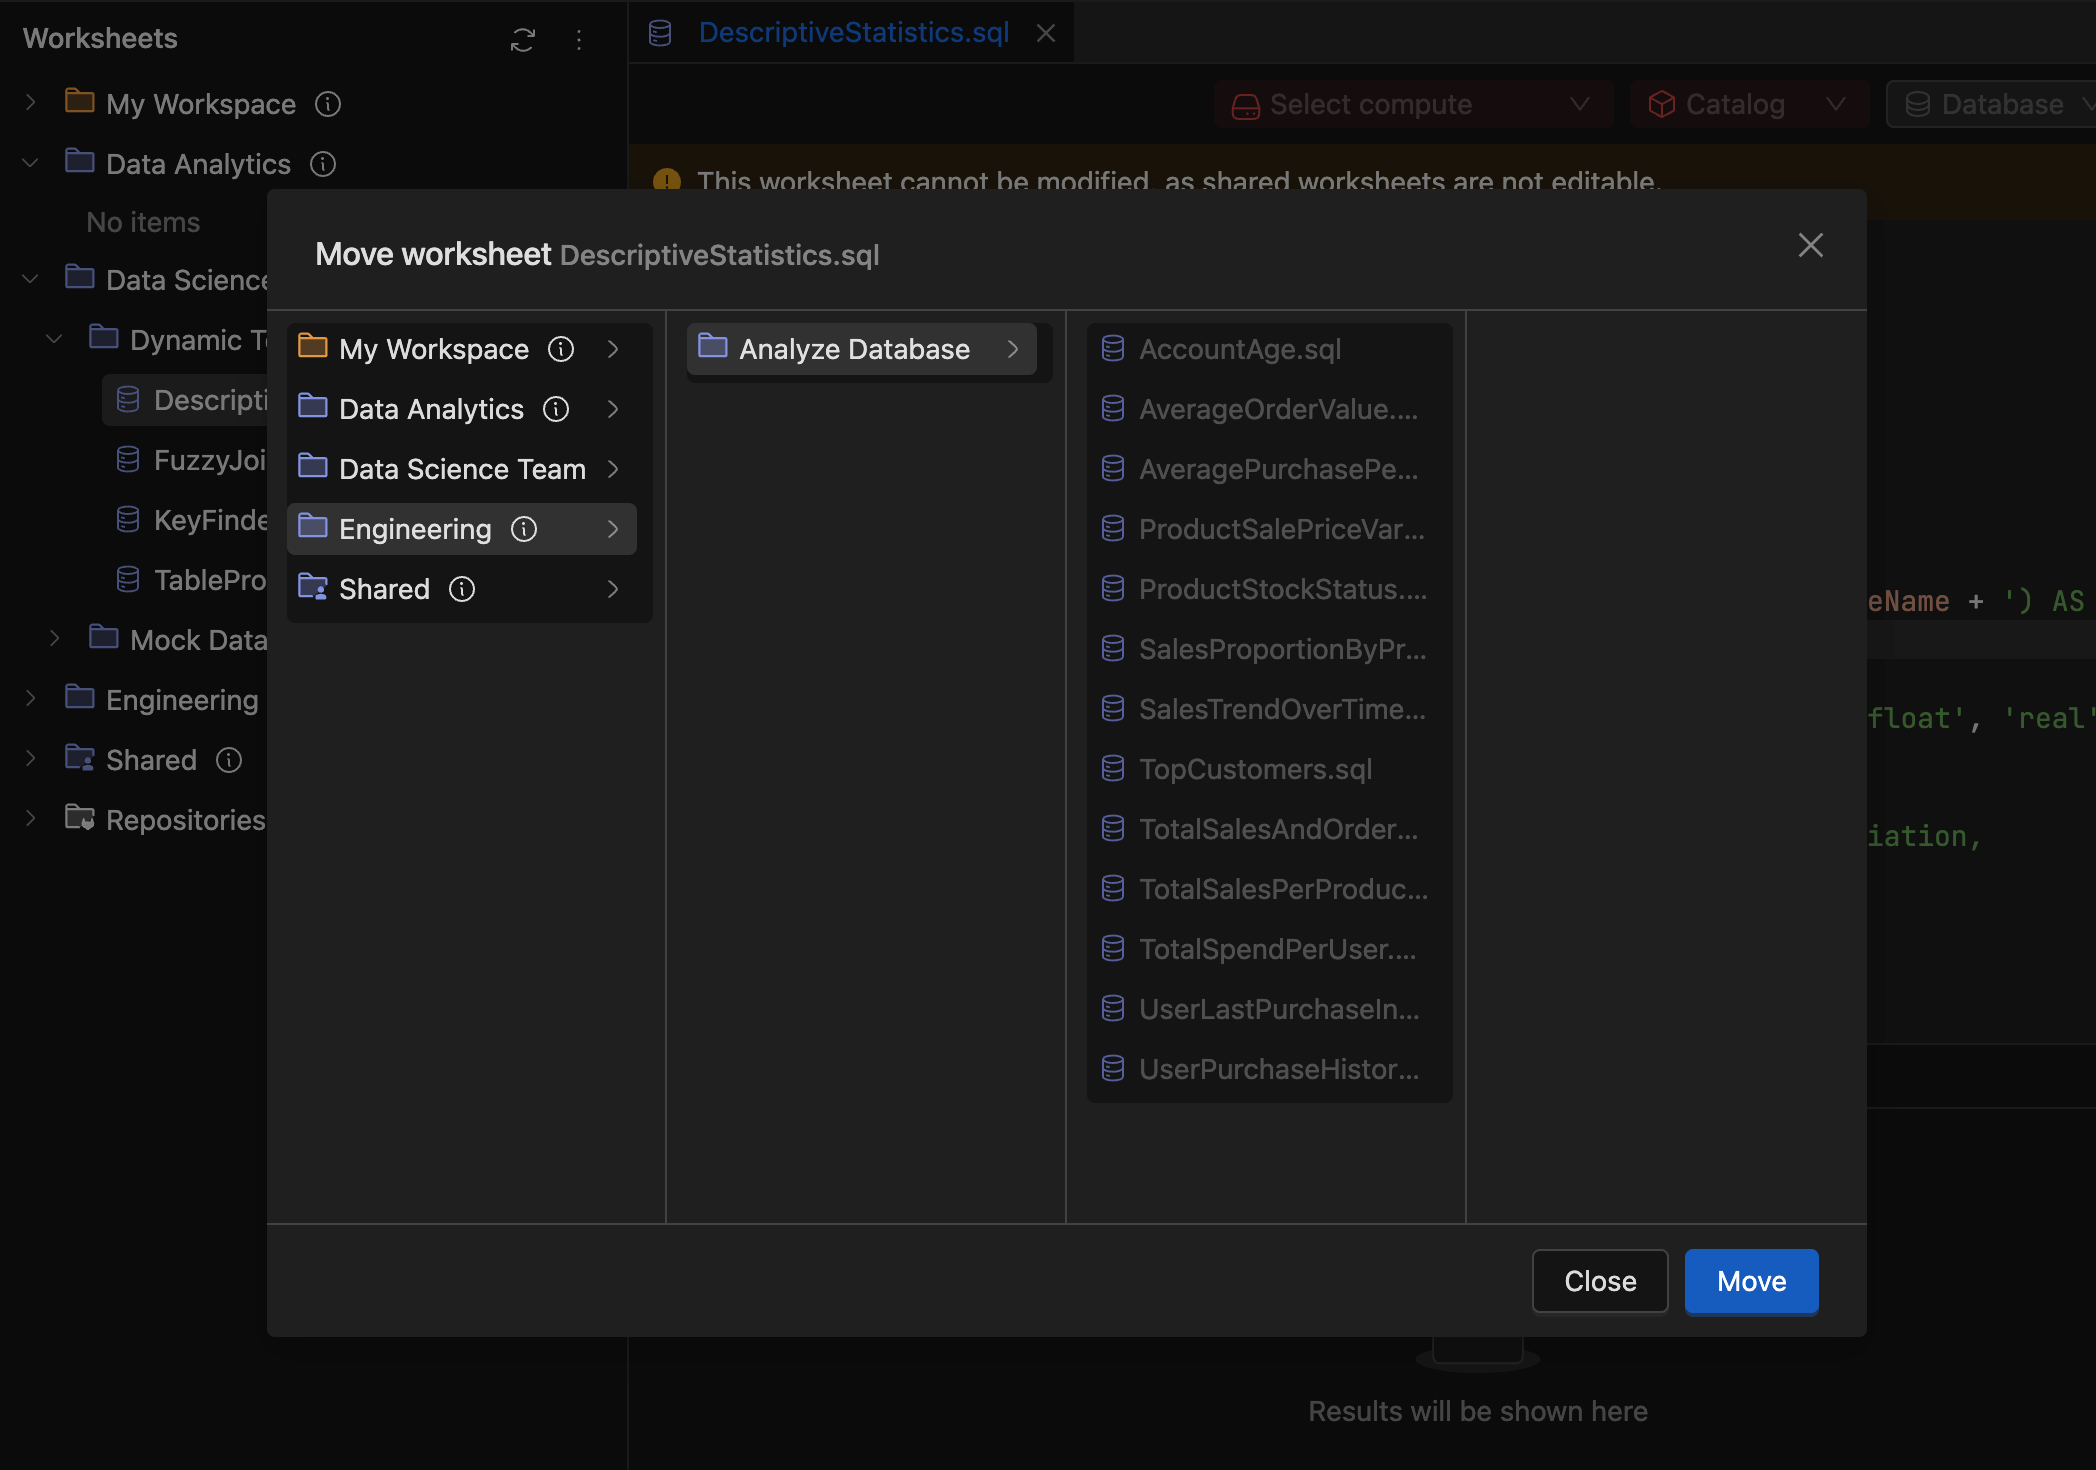
Task: Select TotalSpendPerUser worksheet in list
Action: click(x=1262, y=949)
